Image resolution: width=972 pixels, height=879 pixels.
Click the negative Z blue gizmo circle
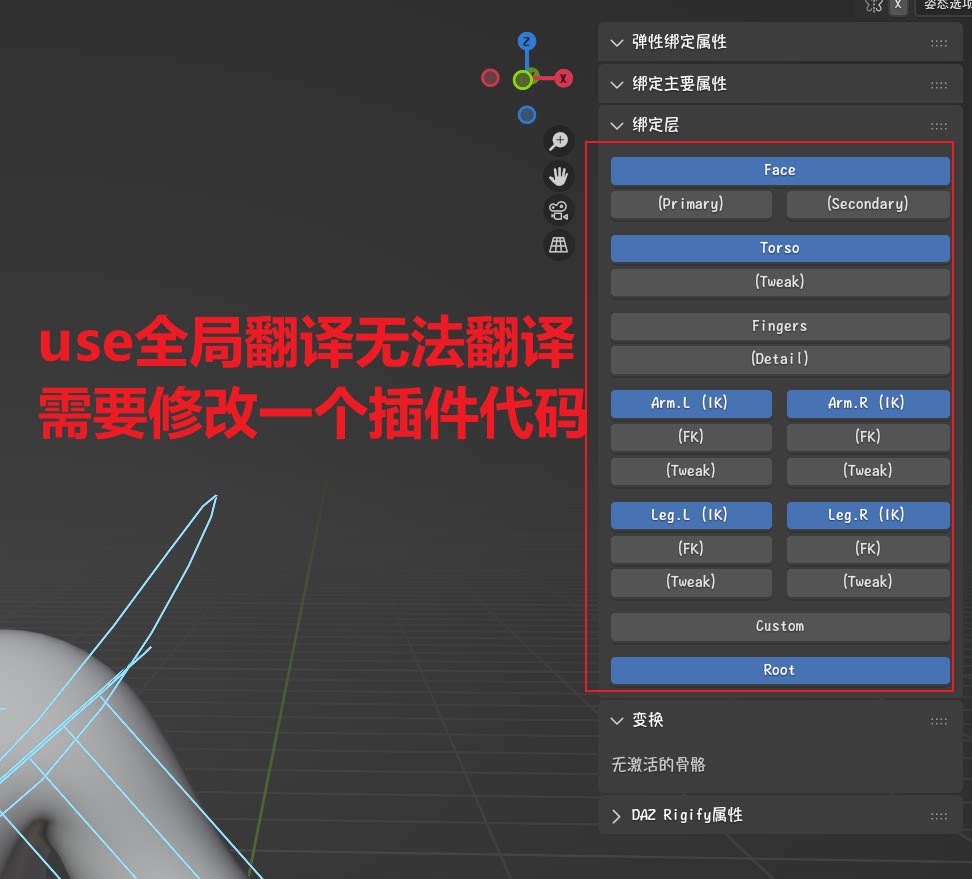pos(527,115)
